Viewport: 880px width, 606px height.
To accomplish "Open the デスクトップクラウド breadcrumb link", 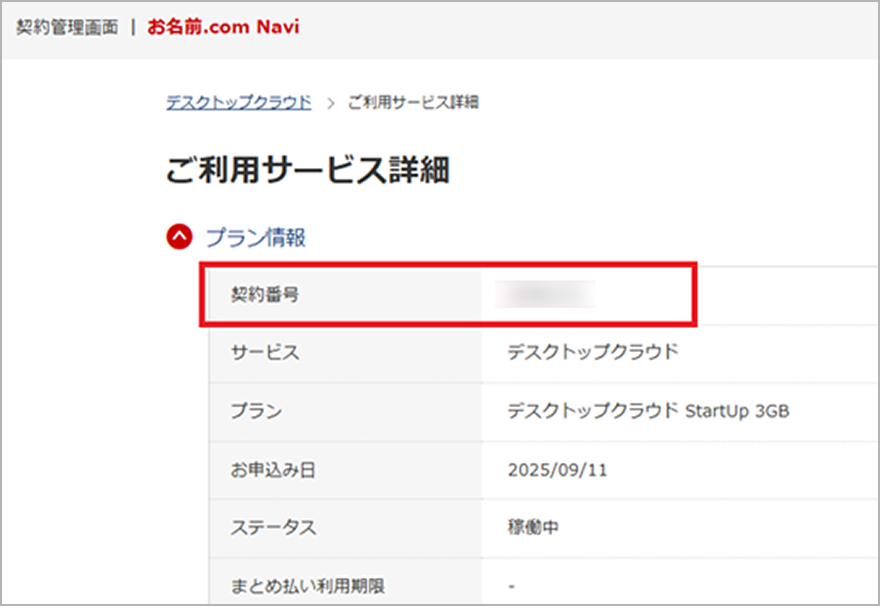I will pyautogui.click(x=238, y=102).
